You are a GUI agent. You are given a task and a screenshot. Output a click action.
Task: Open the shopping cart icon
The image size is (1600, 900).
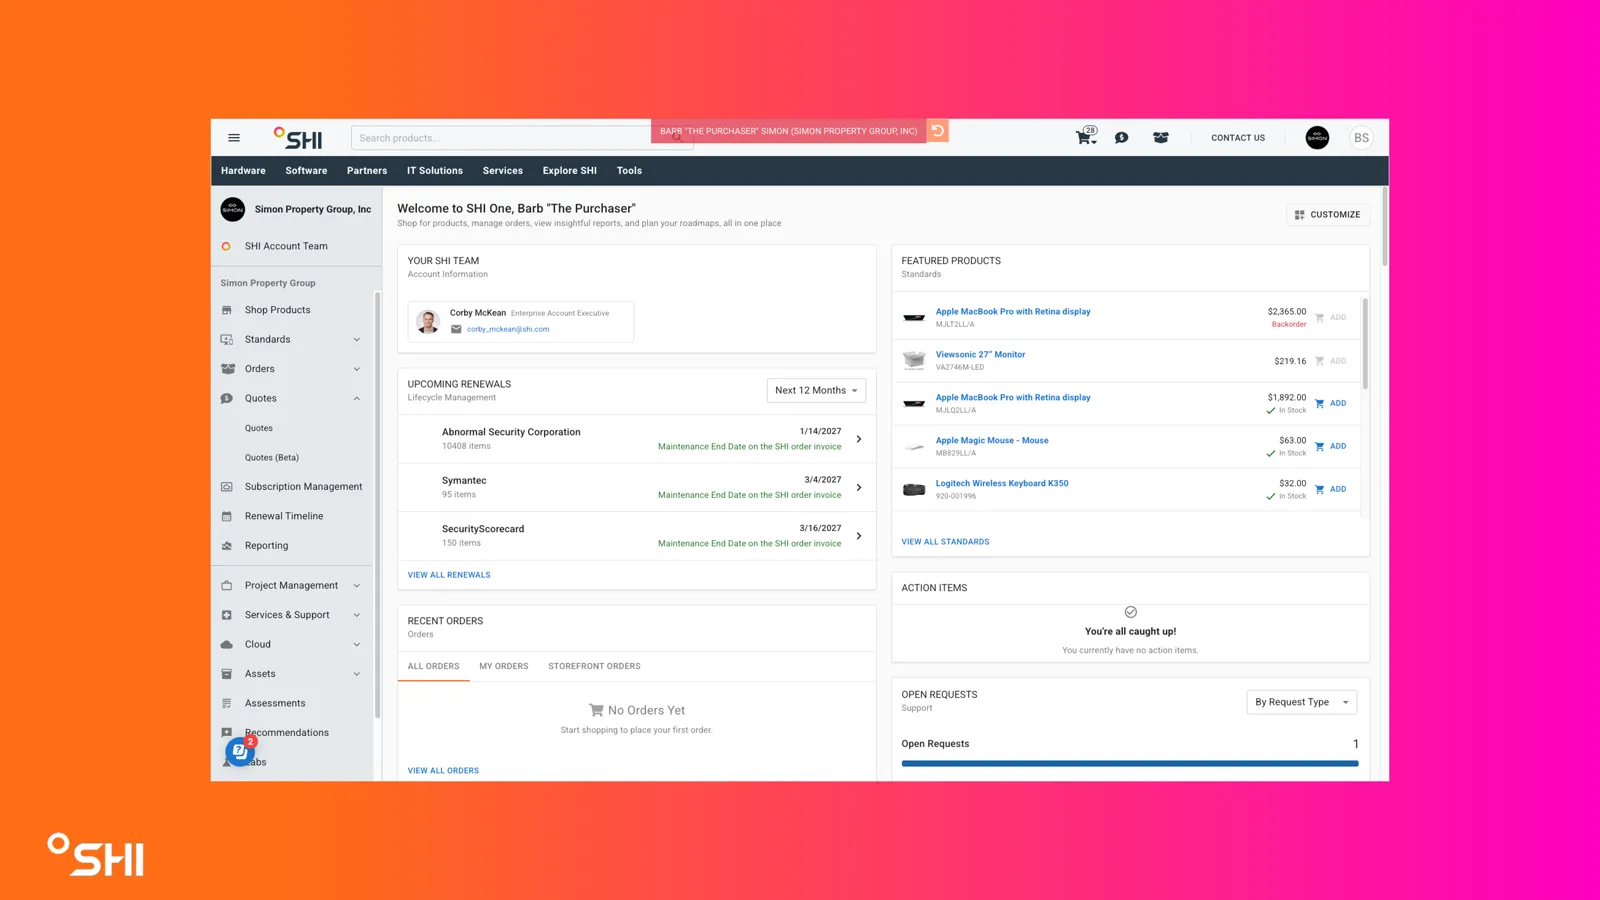1086,137
